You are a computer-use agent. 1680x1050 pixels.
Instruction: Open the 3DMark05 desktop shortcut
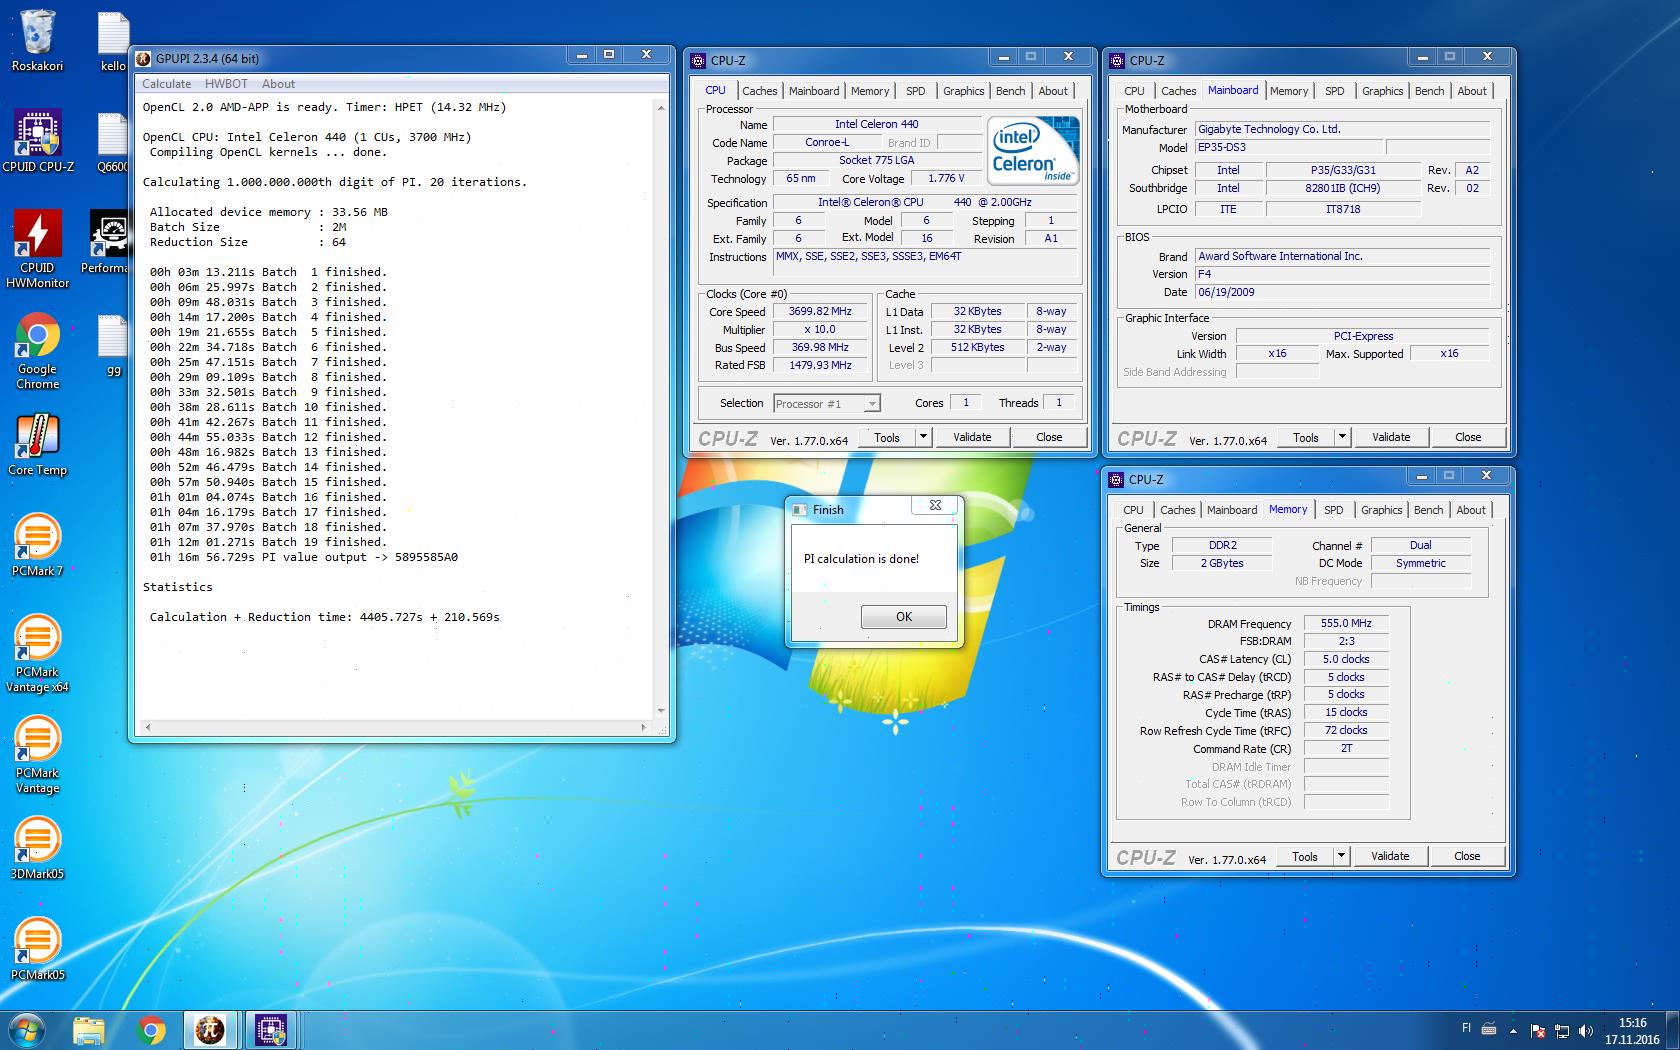tap(37, 848)
